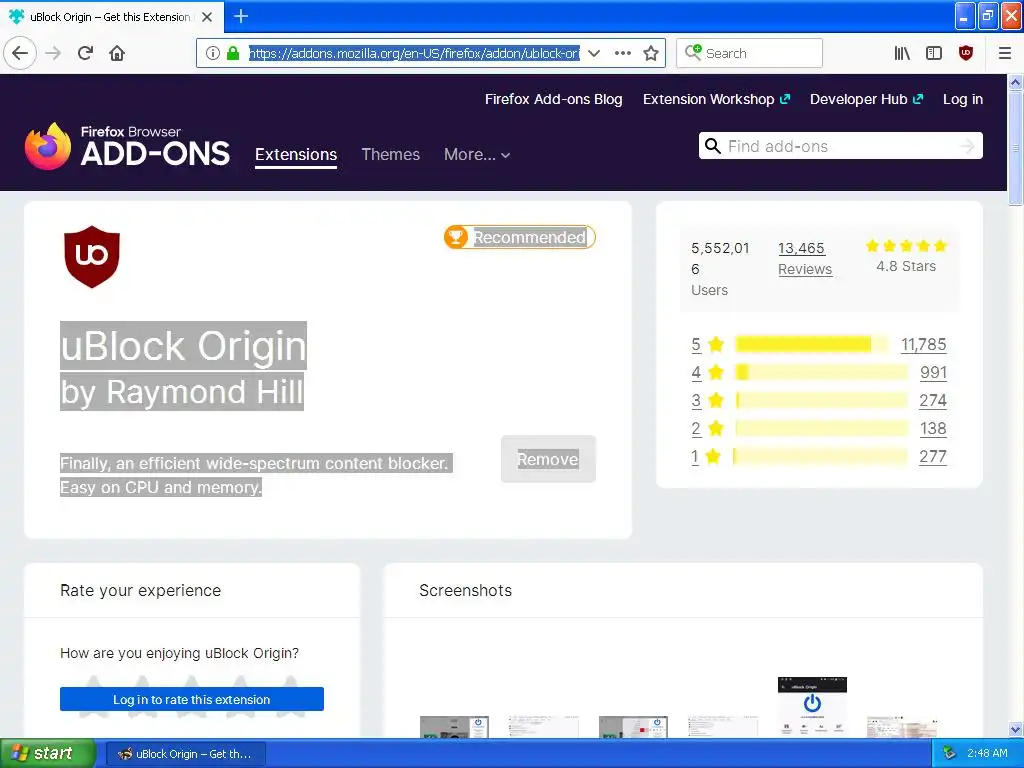Click the scrollbar down arrow

(x=1016, y=729)
